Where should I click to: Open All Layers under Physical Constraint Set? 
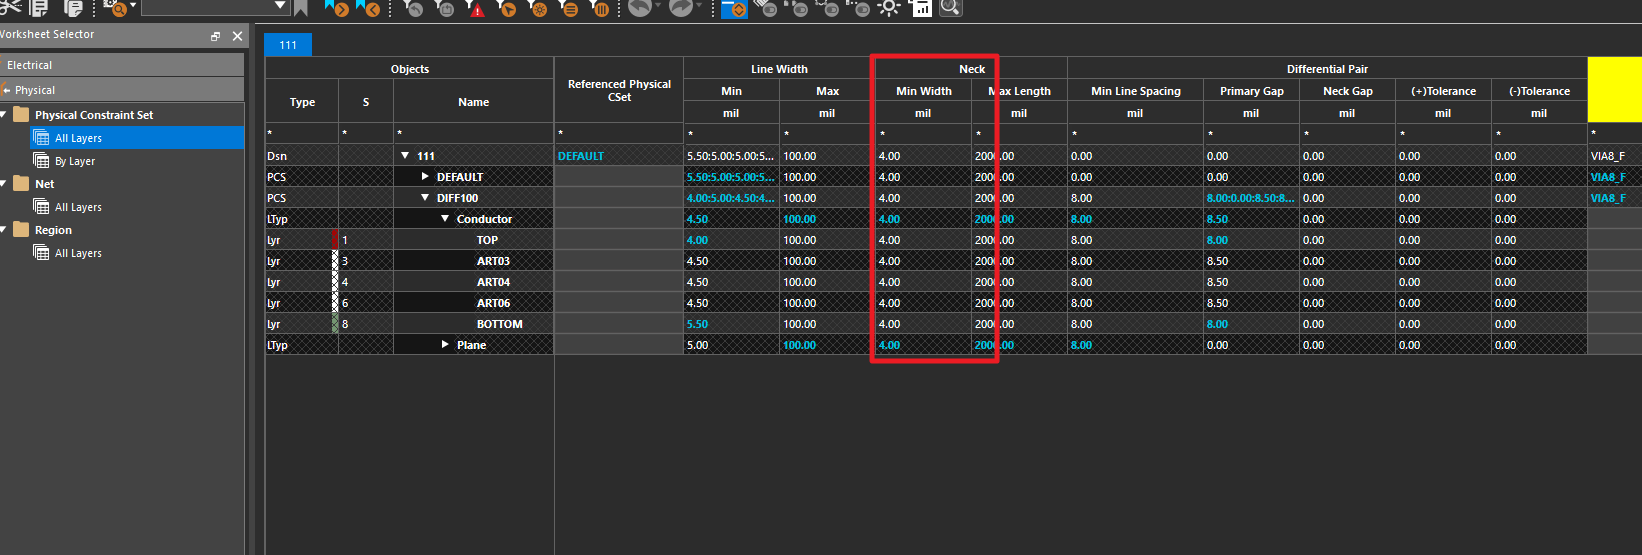tap(137, 138)
